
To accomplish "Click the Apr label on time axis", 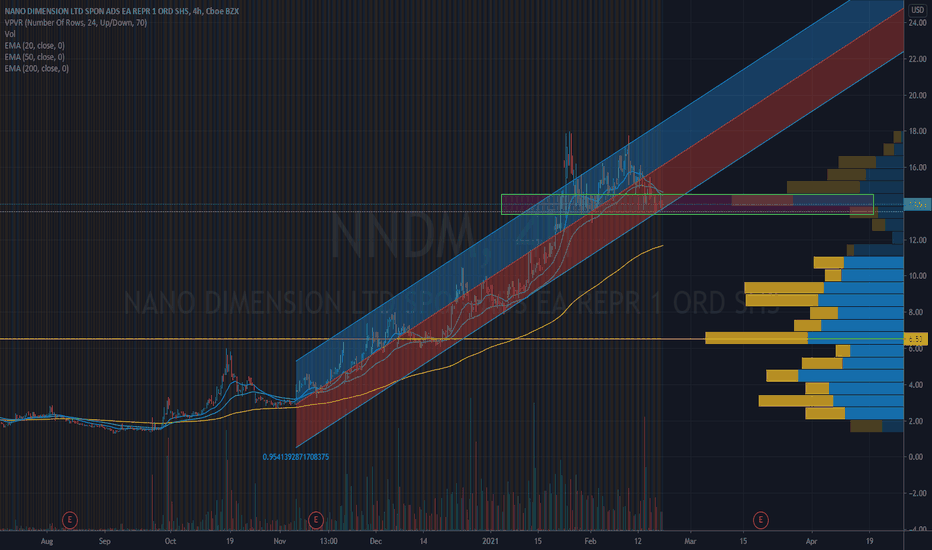I will click(x=811, y=541).
